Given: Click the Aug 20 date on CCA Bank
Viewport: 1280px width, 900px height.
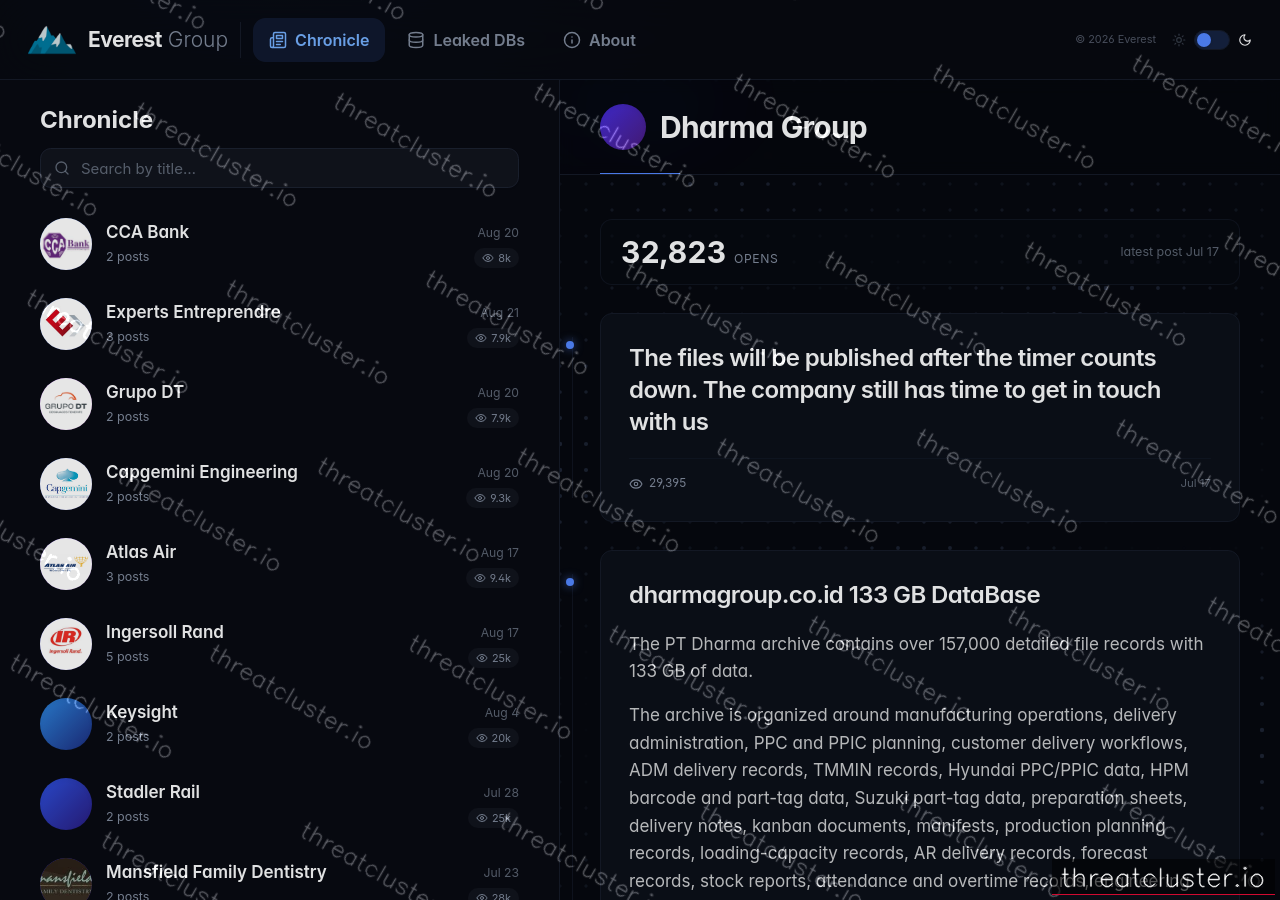Looking at the screenshot, I should click(498, 233).
